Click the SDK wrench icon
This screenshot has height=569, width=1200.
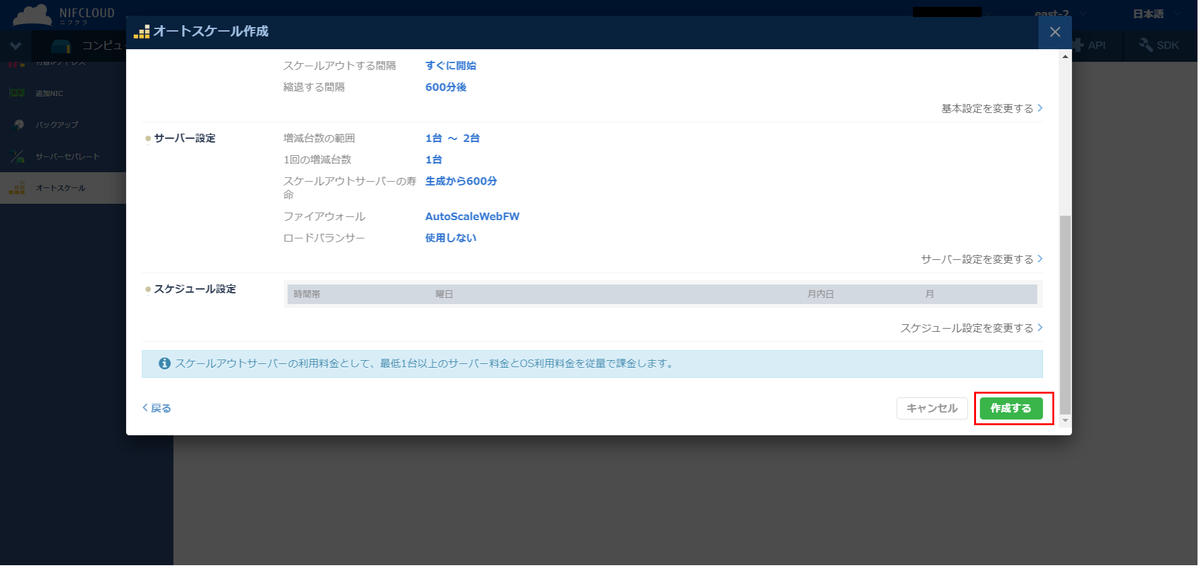tap(1146, 45)
